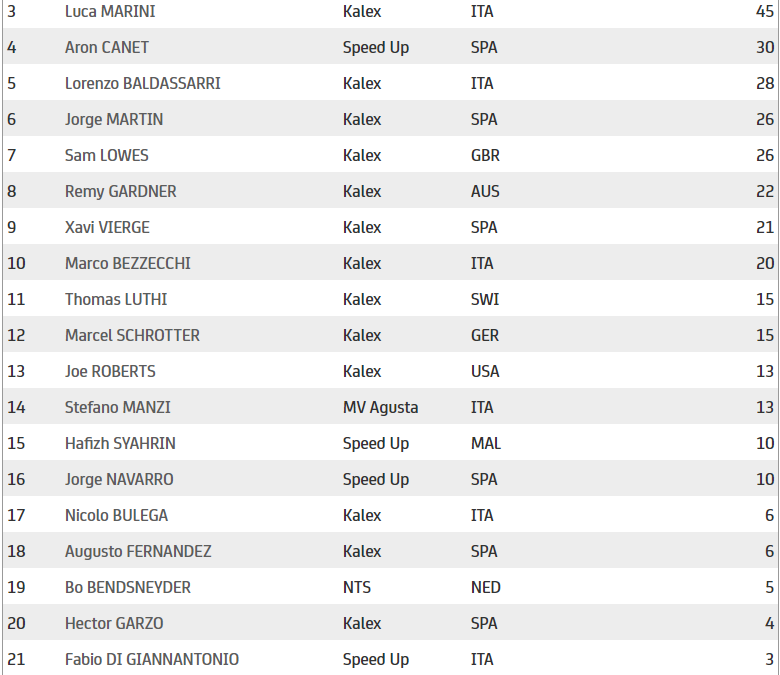
Task: Open Thomas LUTHI rider name
Action: click(x=116, y=299)
